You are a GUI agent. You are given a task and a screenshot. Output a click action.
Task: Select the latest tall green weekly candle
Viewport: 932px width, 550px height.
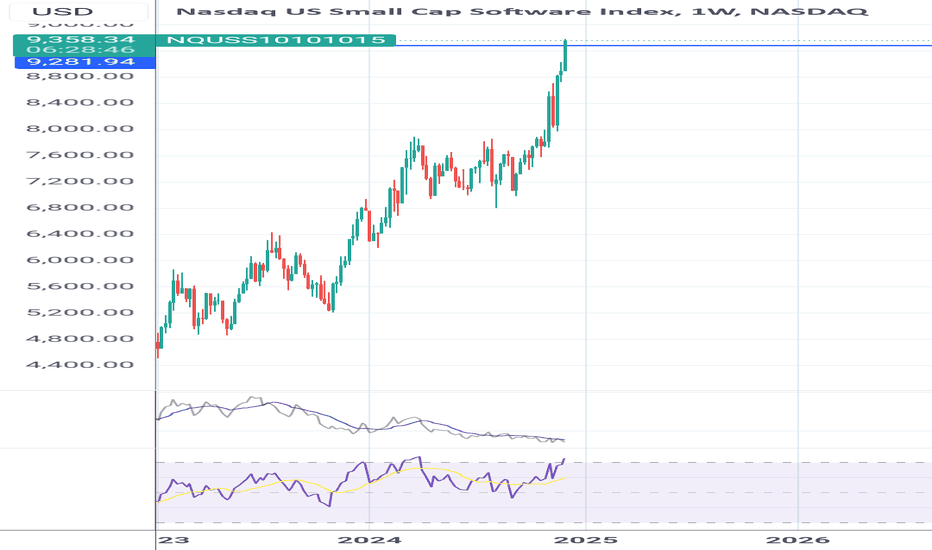coord(565,55)
